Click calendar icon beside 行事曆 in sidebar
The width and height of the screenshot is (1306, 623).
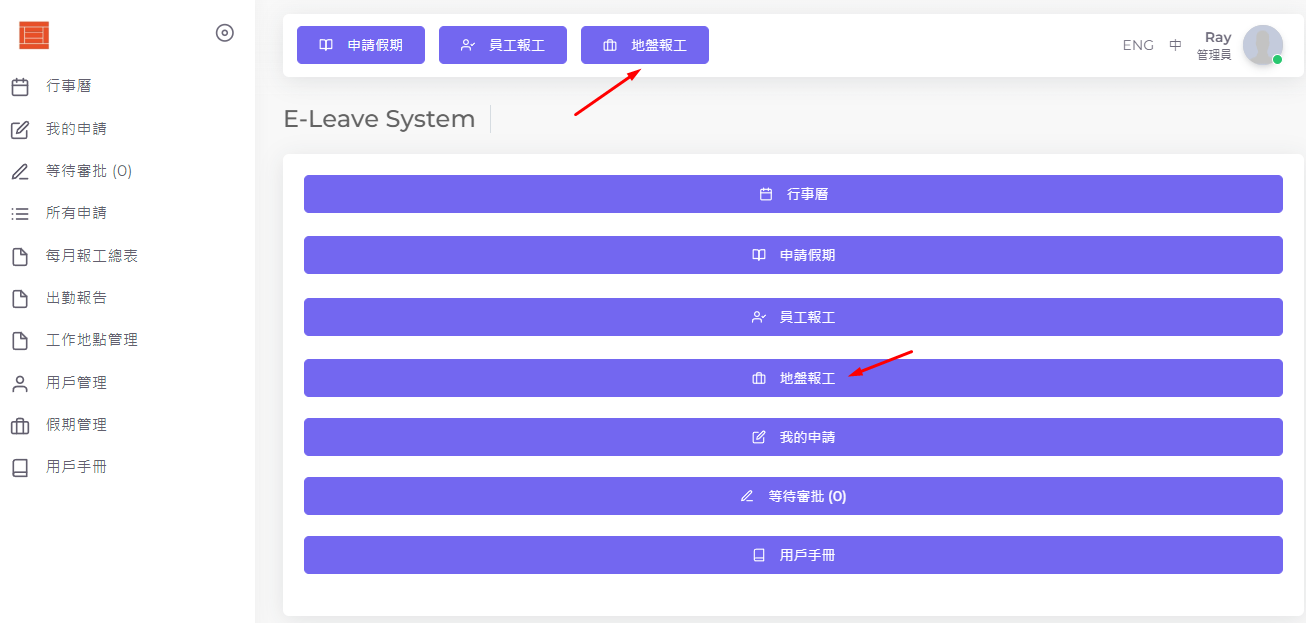pos(20,87)
